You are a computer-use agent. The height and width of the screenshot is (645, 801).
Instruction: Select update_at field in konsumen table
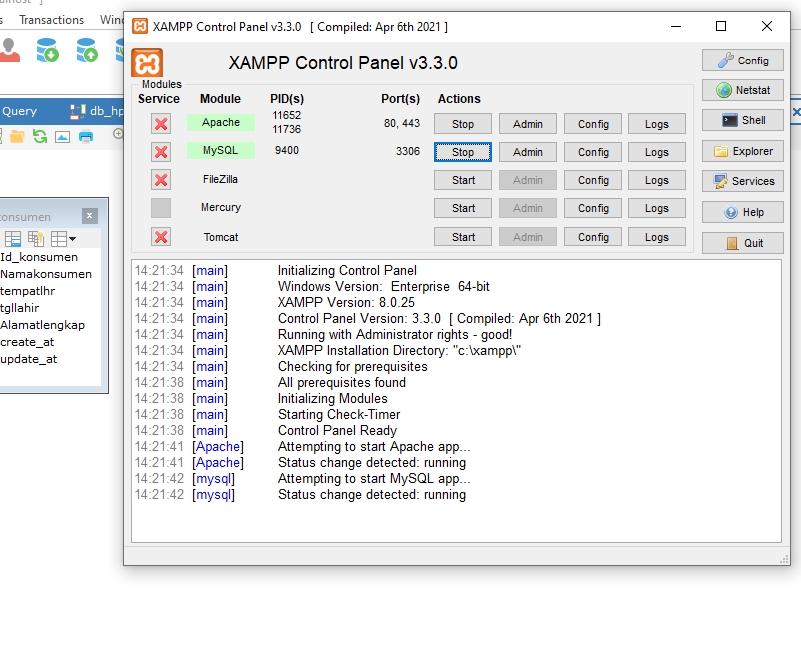29,359
